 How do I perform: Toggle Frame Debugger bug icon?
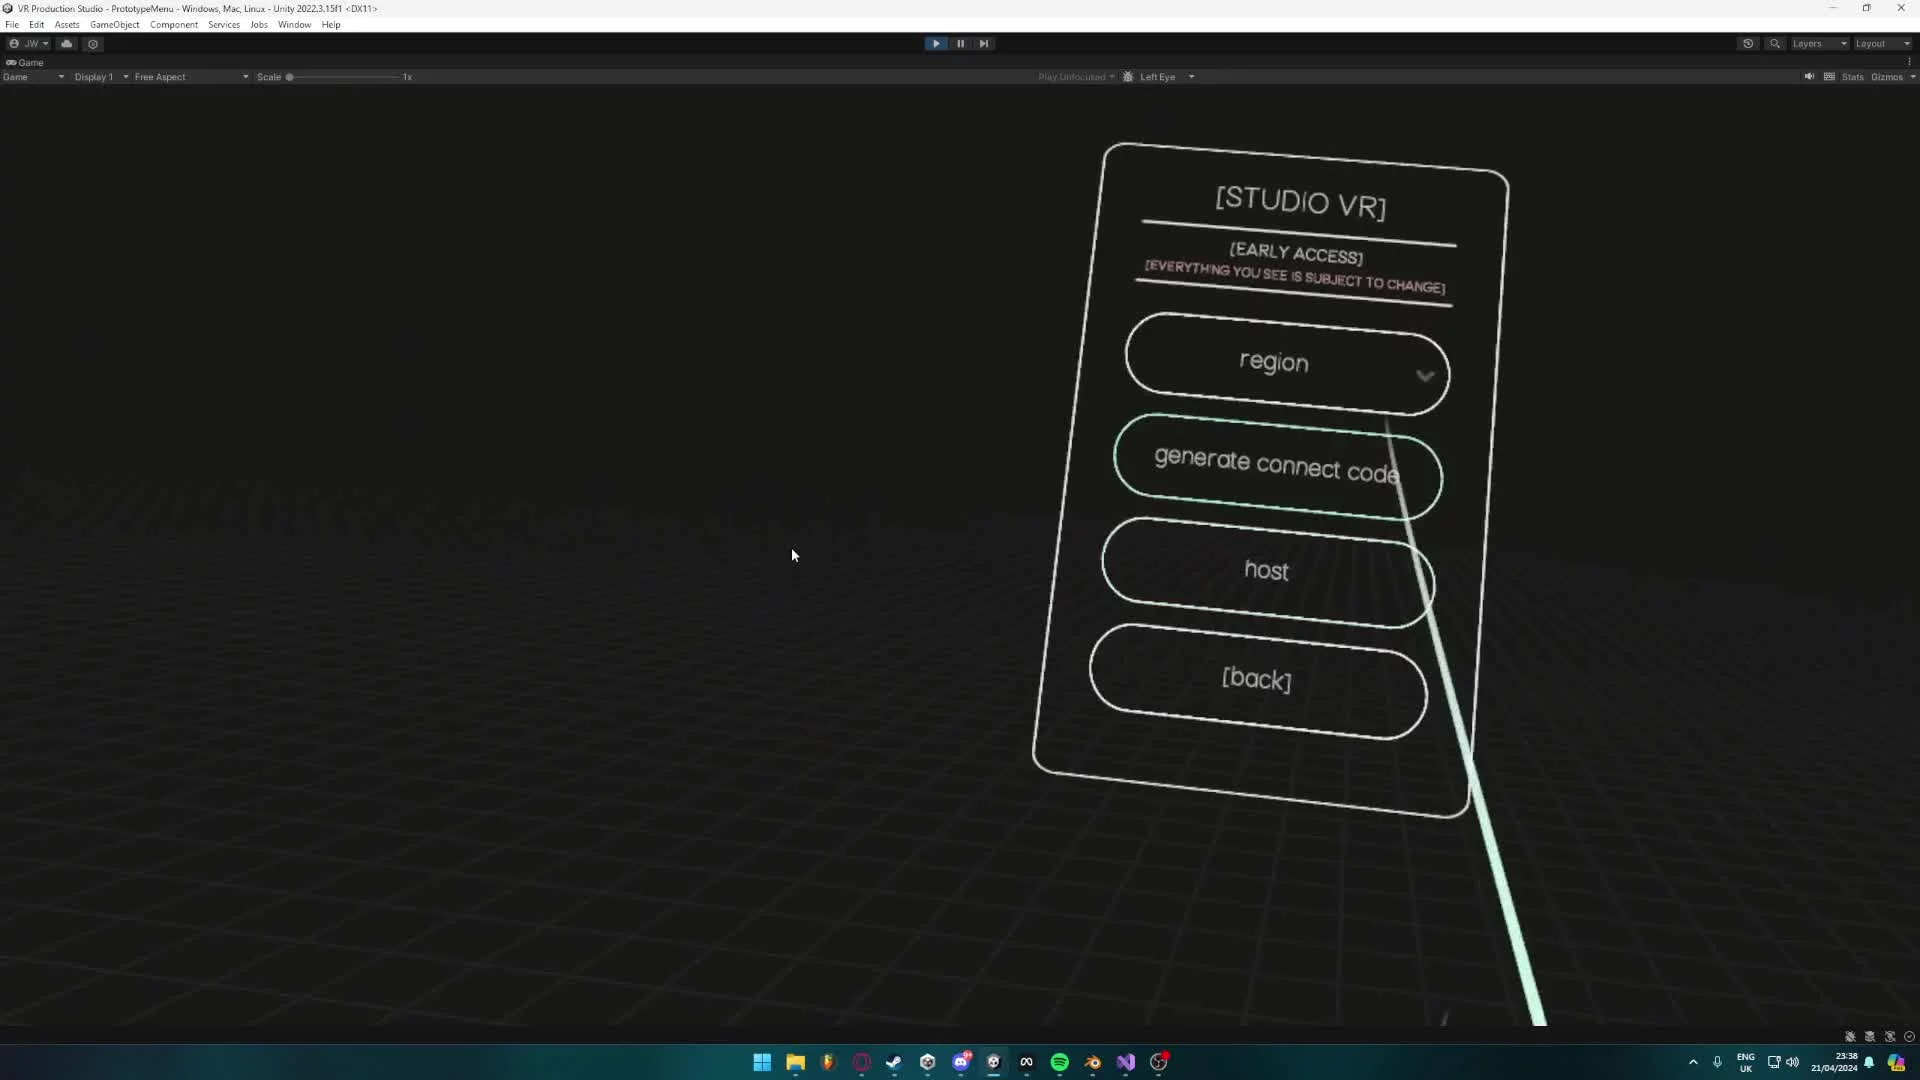pyautogui.click(x=1128, y=77)
